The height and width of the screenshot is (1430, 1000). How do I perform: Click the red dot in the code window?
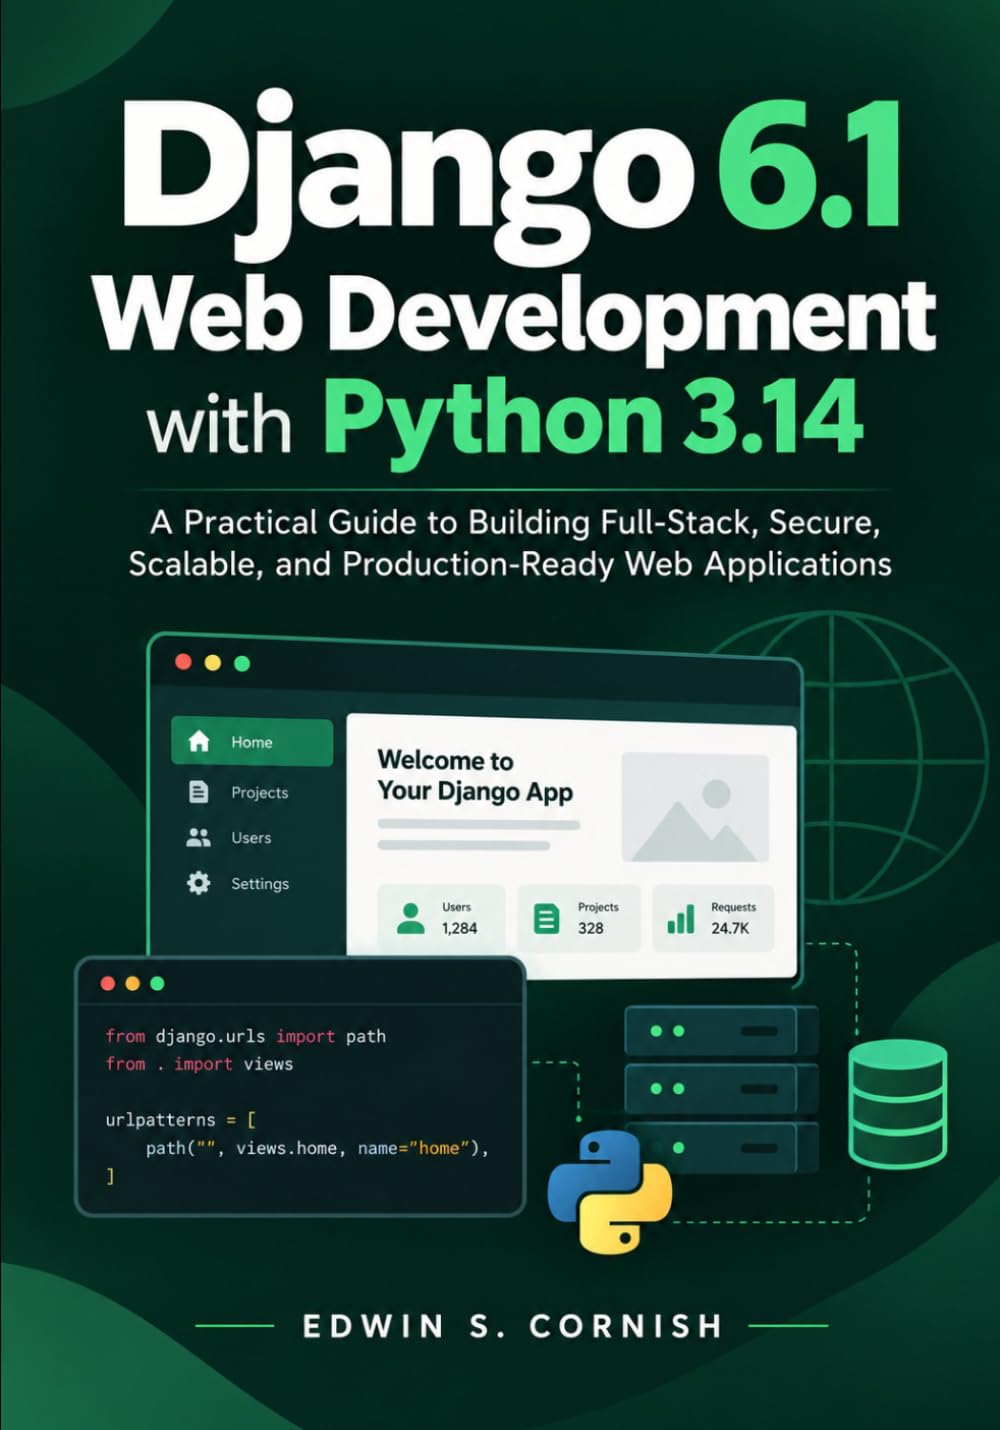[x=108, y=983]
